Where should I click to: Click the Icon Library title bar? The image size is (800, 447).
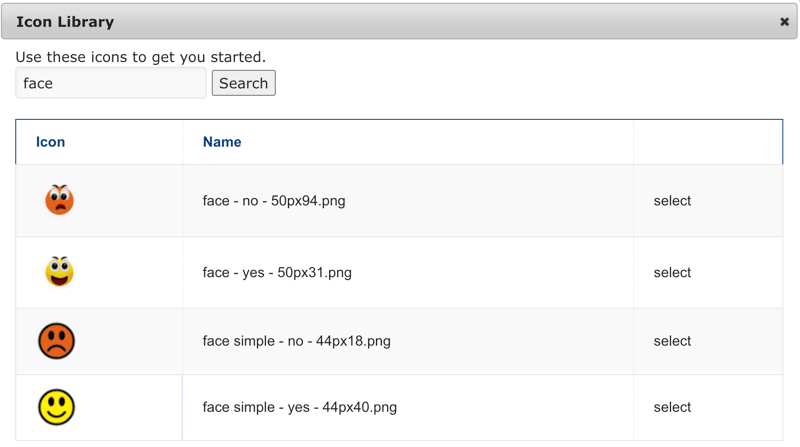[x=399, y=21]
